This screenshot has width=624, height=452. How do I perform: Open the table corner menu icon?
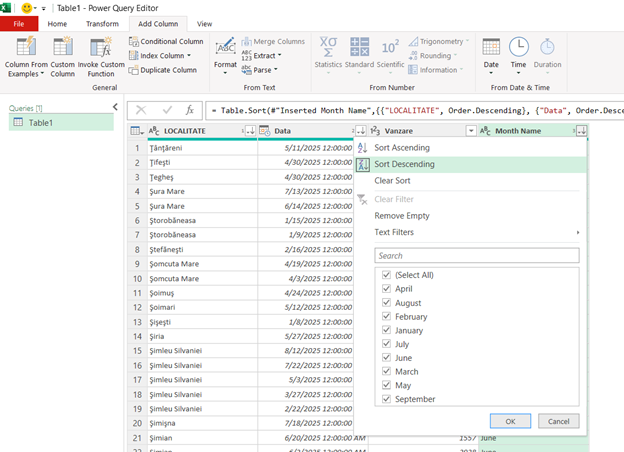pyautogui.click(x=137, y=131)
